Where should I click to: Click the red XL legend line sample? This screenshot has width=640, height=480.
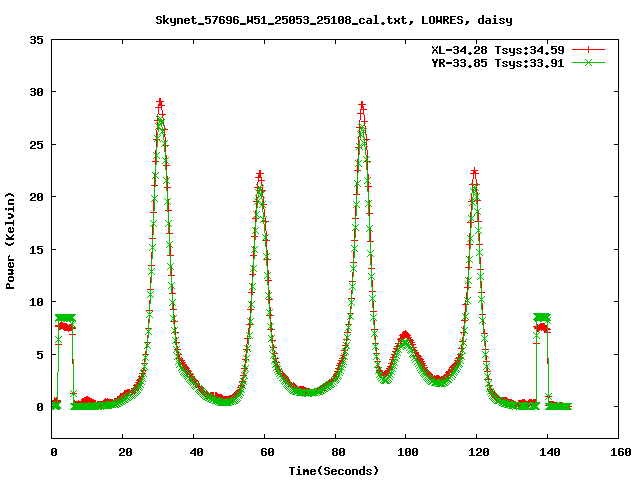point(588,50)
